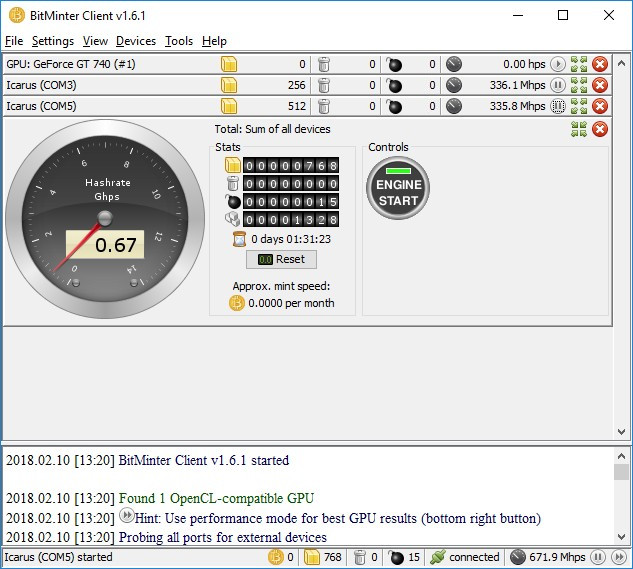This screenshot has height=569, width=633.
Task: Remove the Icarus (COM5) device row
Action: tap(600, 106)
